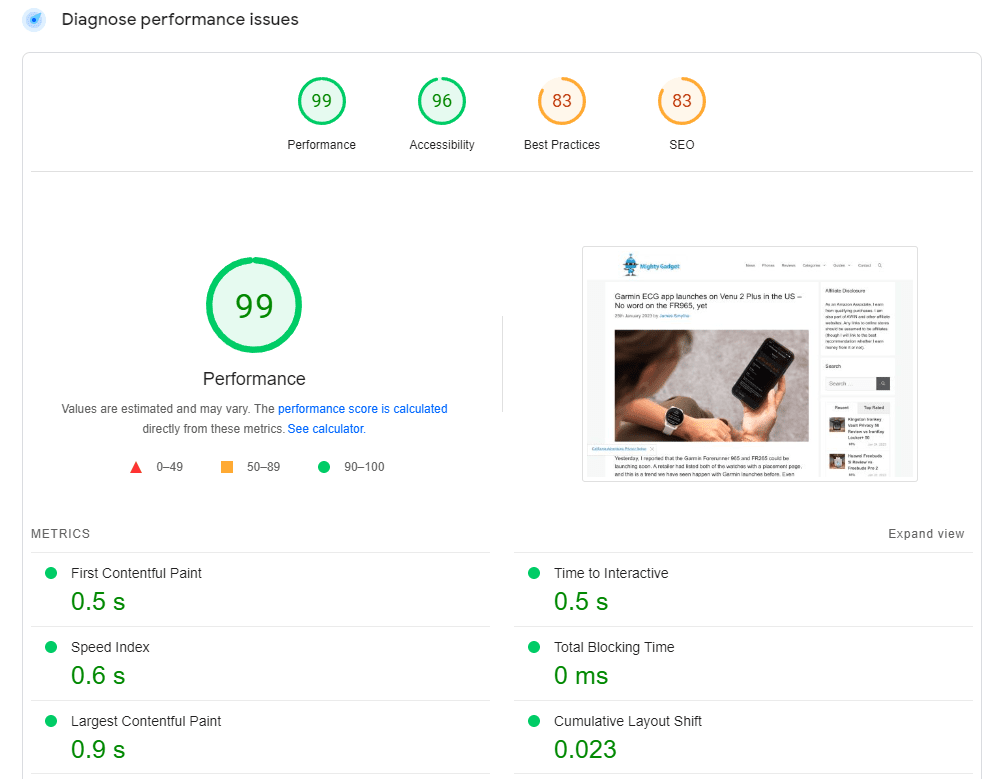The width and height of the screenshot is (992, 779).
Task: Follow the 'See calculator' link
Action: tap(326, 429)
